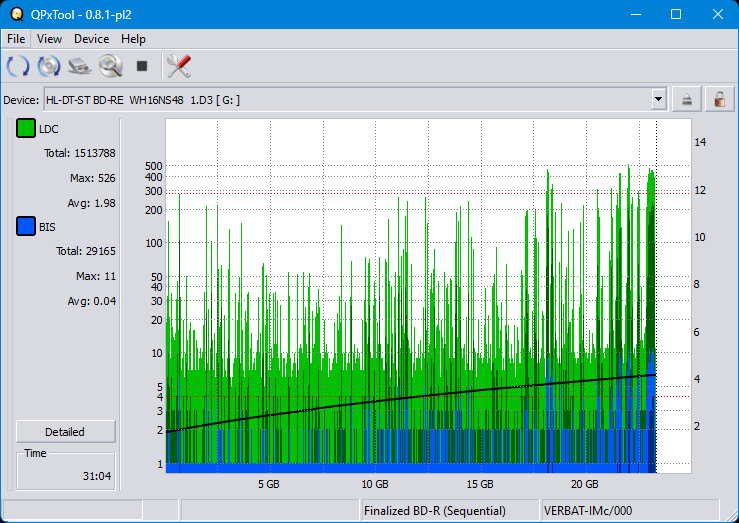This screenshot has height=523, width=739.
Task: Click the rescan devices refresh icon
Action: pos(18,67)
